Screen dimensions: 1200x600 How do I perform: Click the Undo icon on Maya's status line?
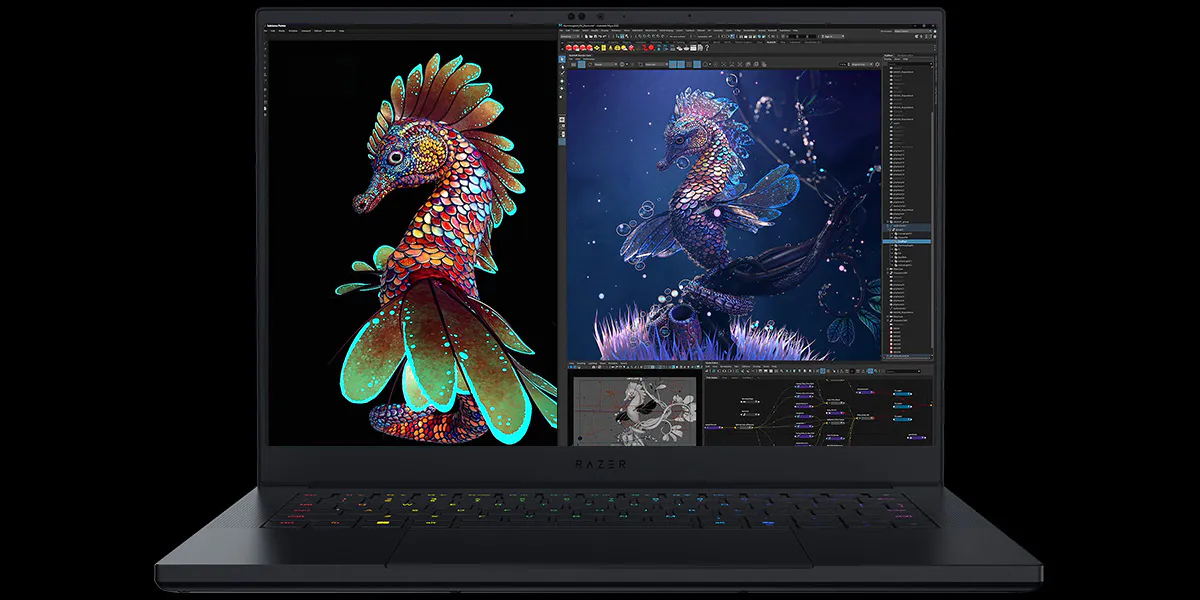tap(600, 37)
